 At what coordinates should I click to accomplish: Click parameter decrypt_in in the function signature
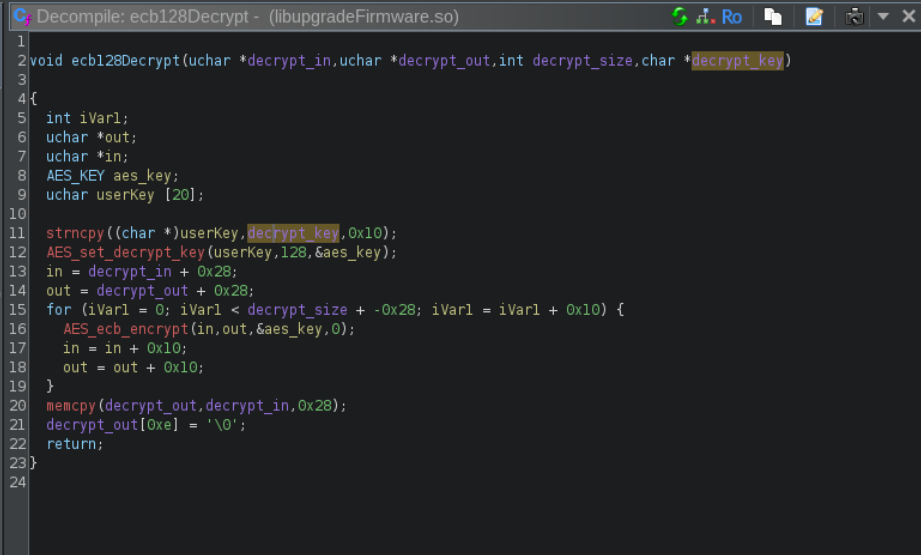click(289, 60)
